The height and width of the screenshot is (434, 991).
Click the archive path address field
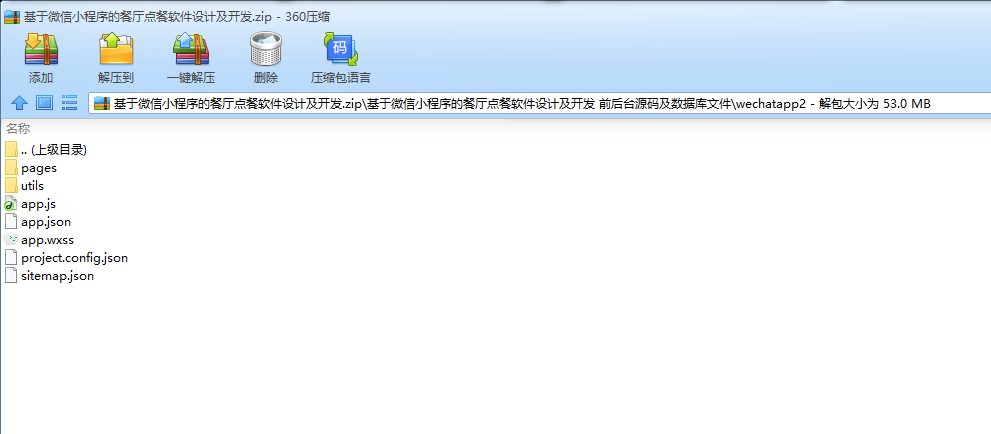pyautogui.click(x=540, y=104)
